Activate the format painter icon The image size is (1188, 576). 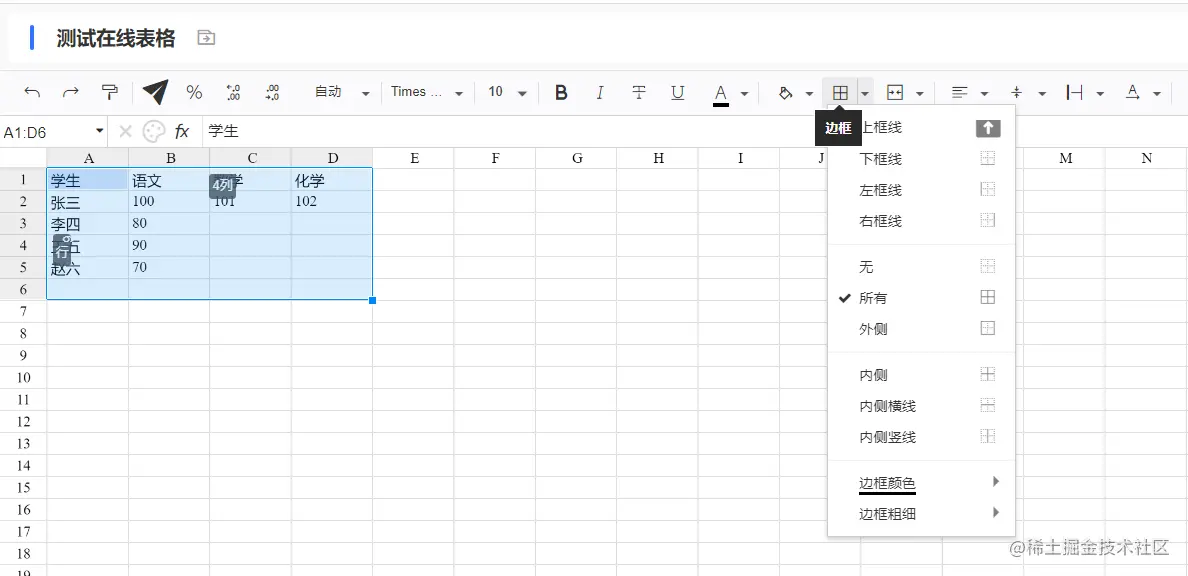pos(110,92)
